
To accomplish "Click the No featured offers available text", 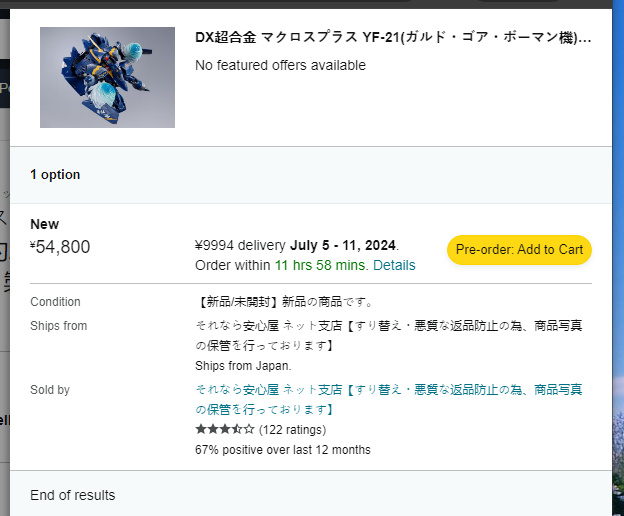I will click(280, 65).
